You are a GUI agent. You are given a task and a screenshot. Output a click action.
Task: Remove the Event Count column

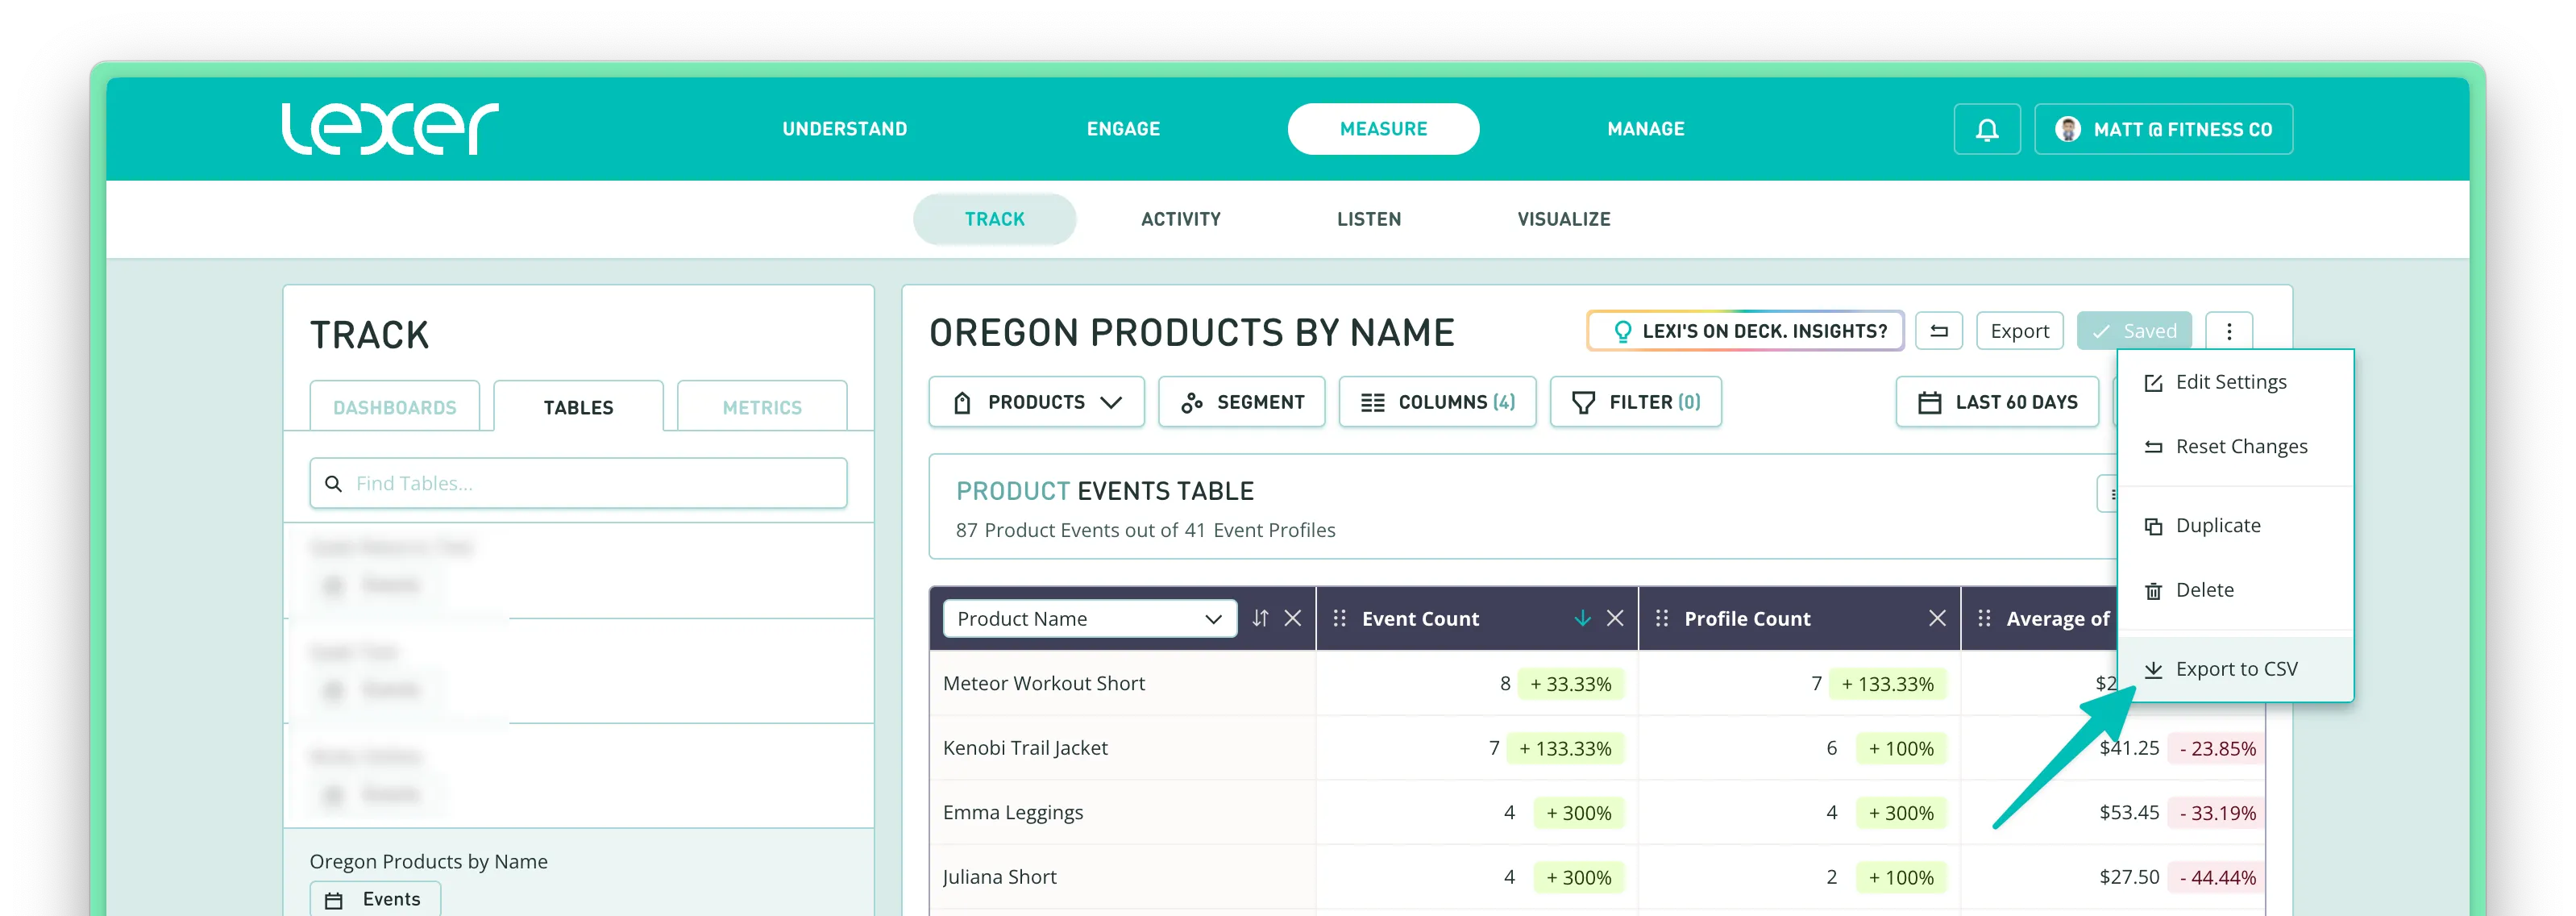tap(1614, 618)
